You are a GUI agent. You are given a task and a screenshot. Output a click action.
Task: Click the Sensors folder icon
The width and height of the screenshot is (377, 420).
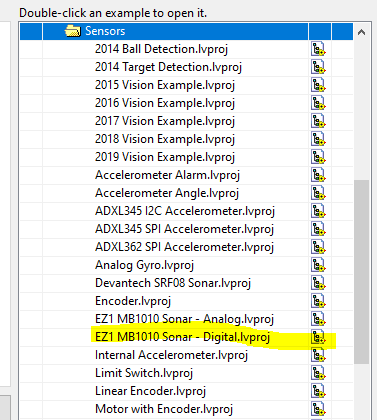(73, 31)
